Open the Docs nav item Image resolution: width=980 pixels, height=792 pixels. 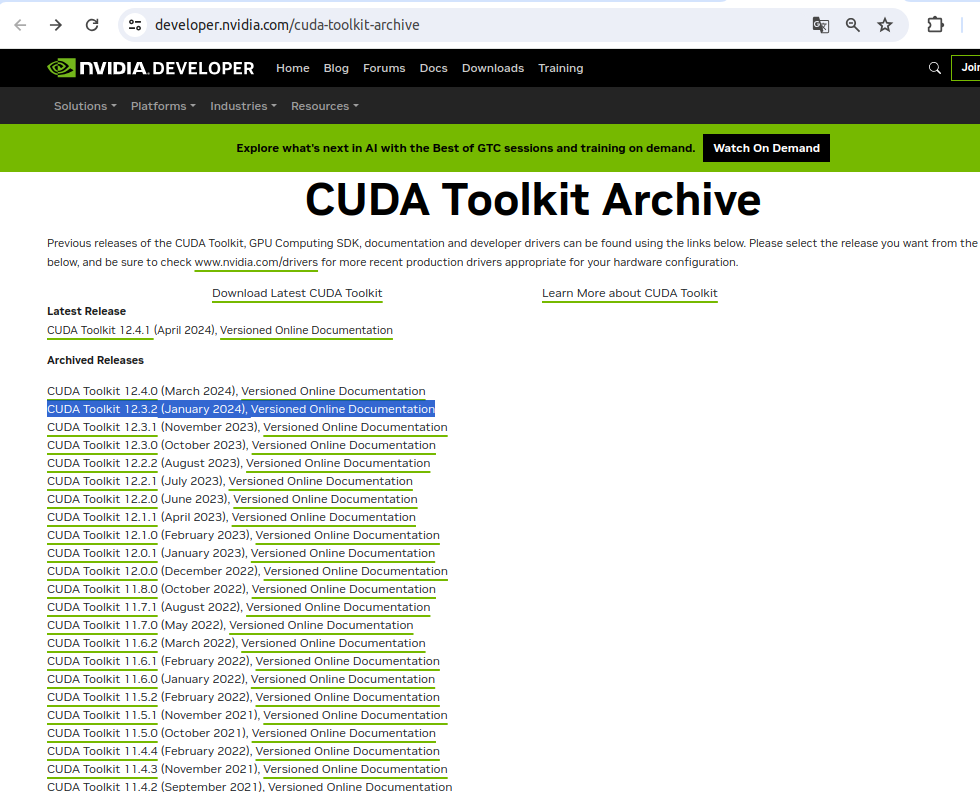(433, 68)
